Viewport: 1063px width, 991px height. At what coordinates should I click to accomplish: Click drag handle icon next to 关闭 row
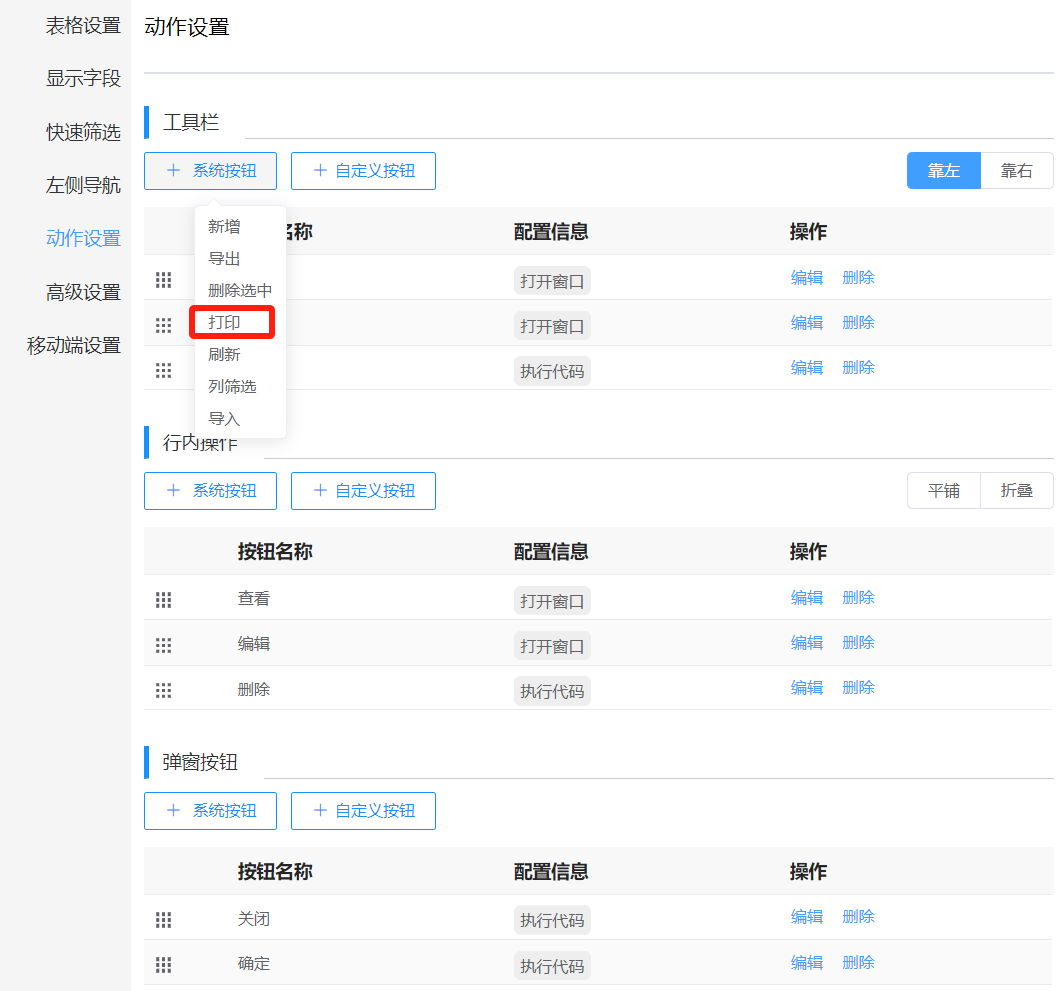tap(163, 919)
